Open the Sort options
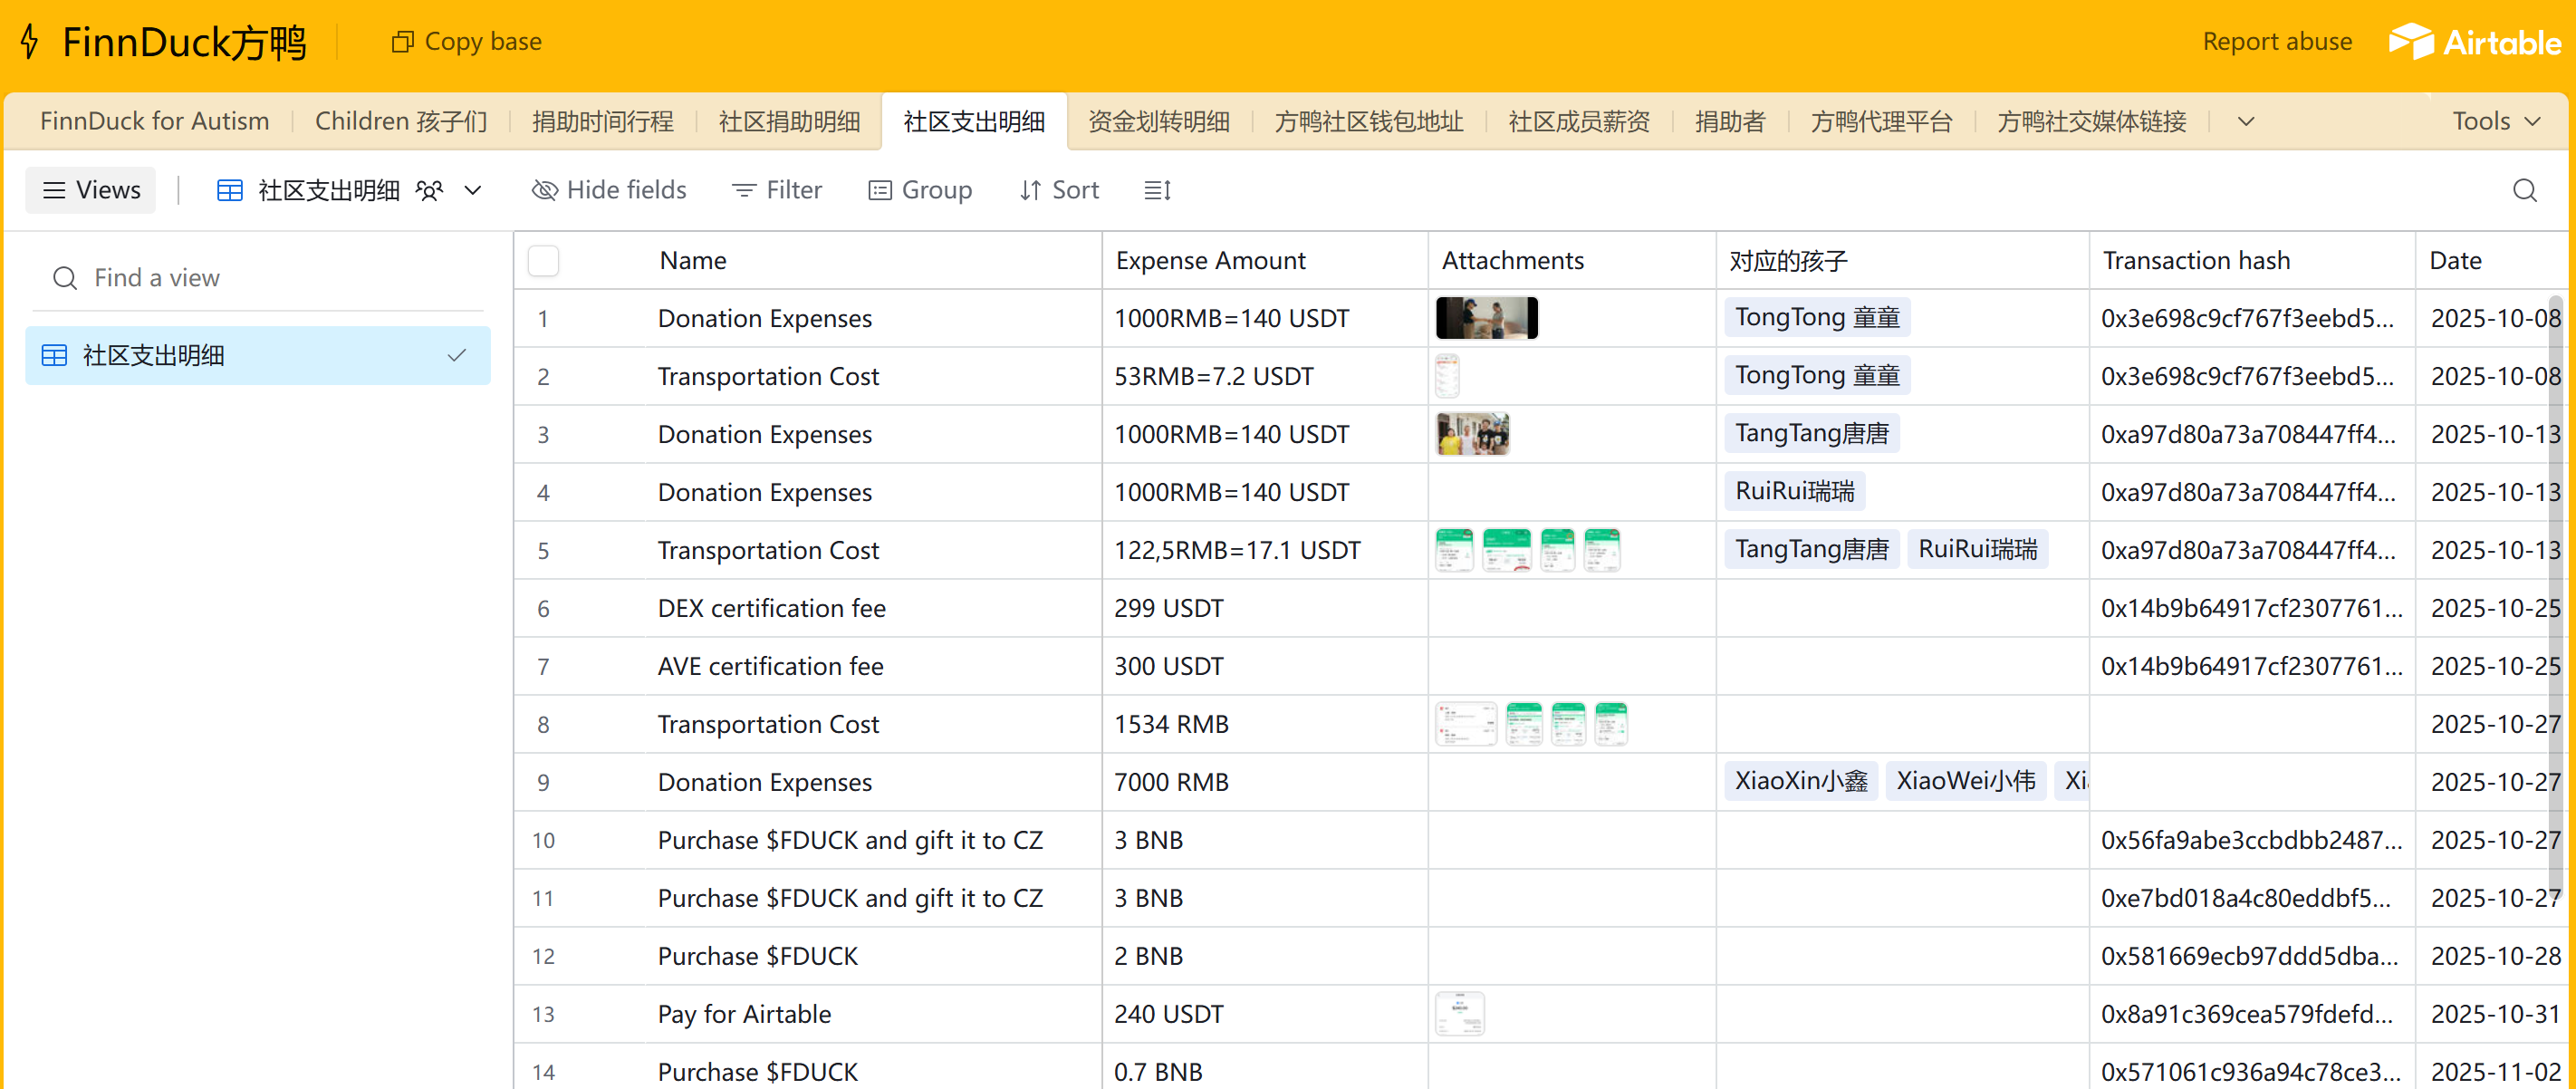Viewport: 2576px width, 1089px height. 1059,190
